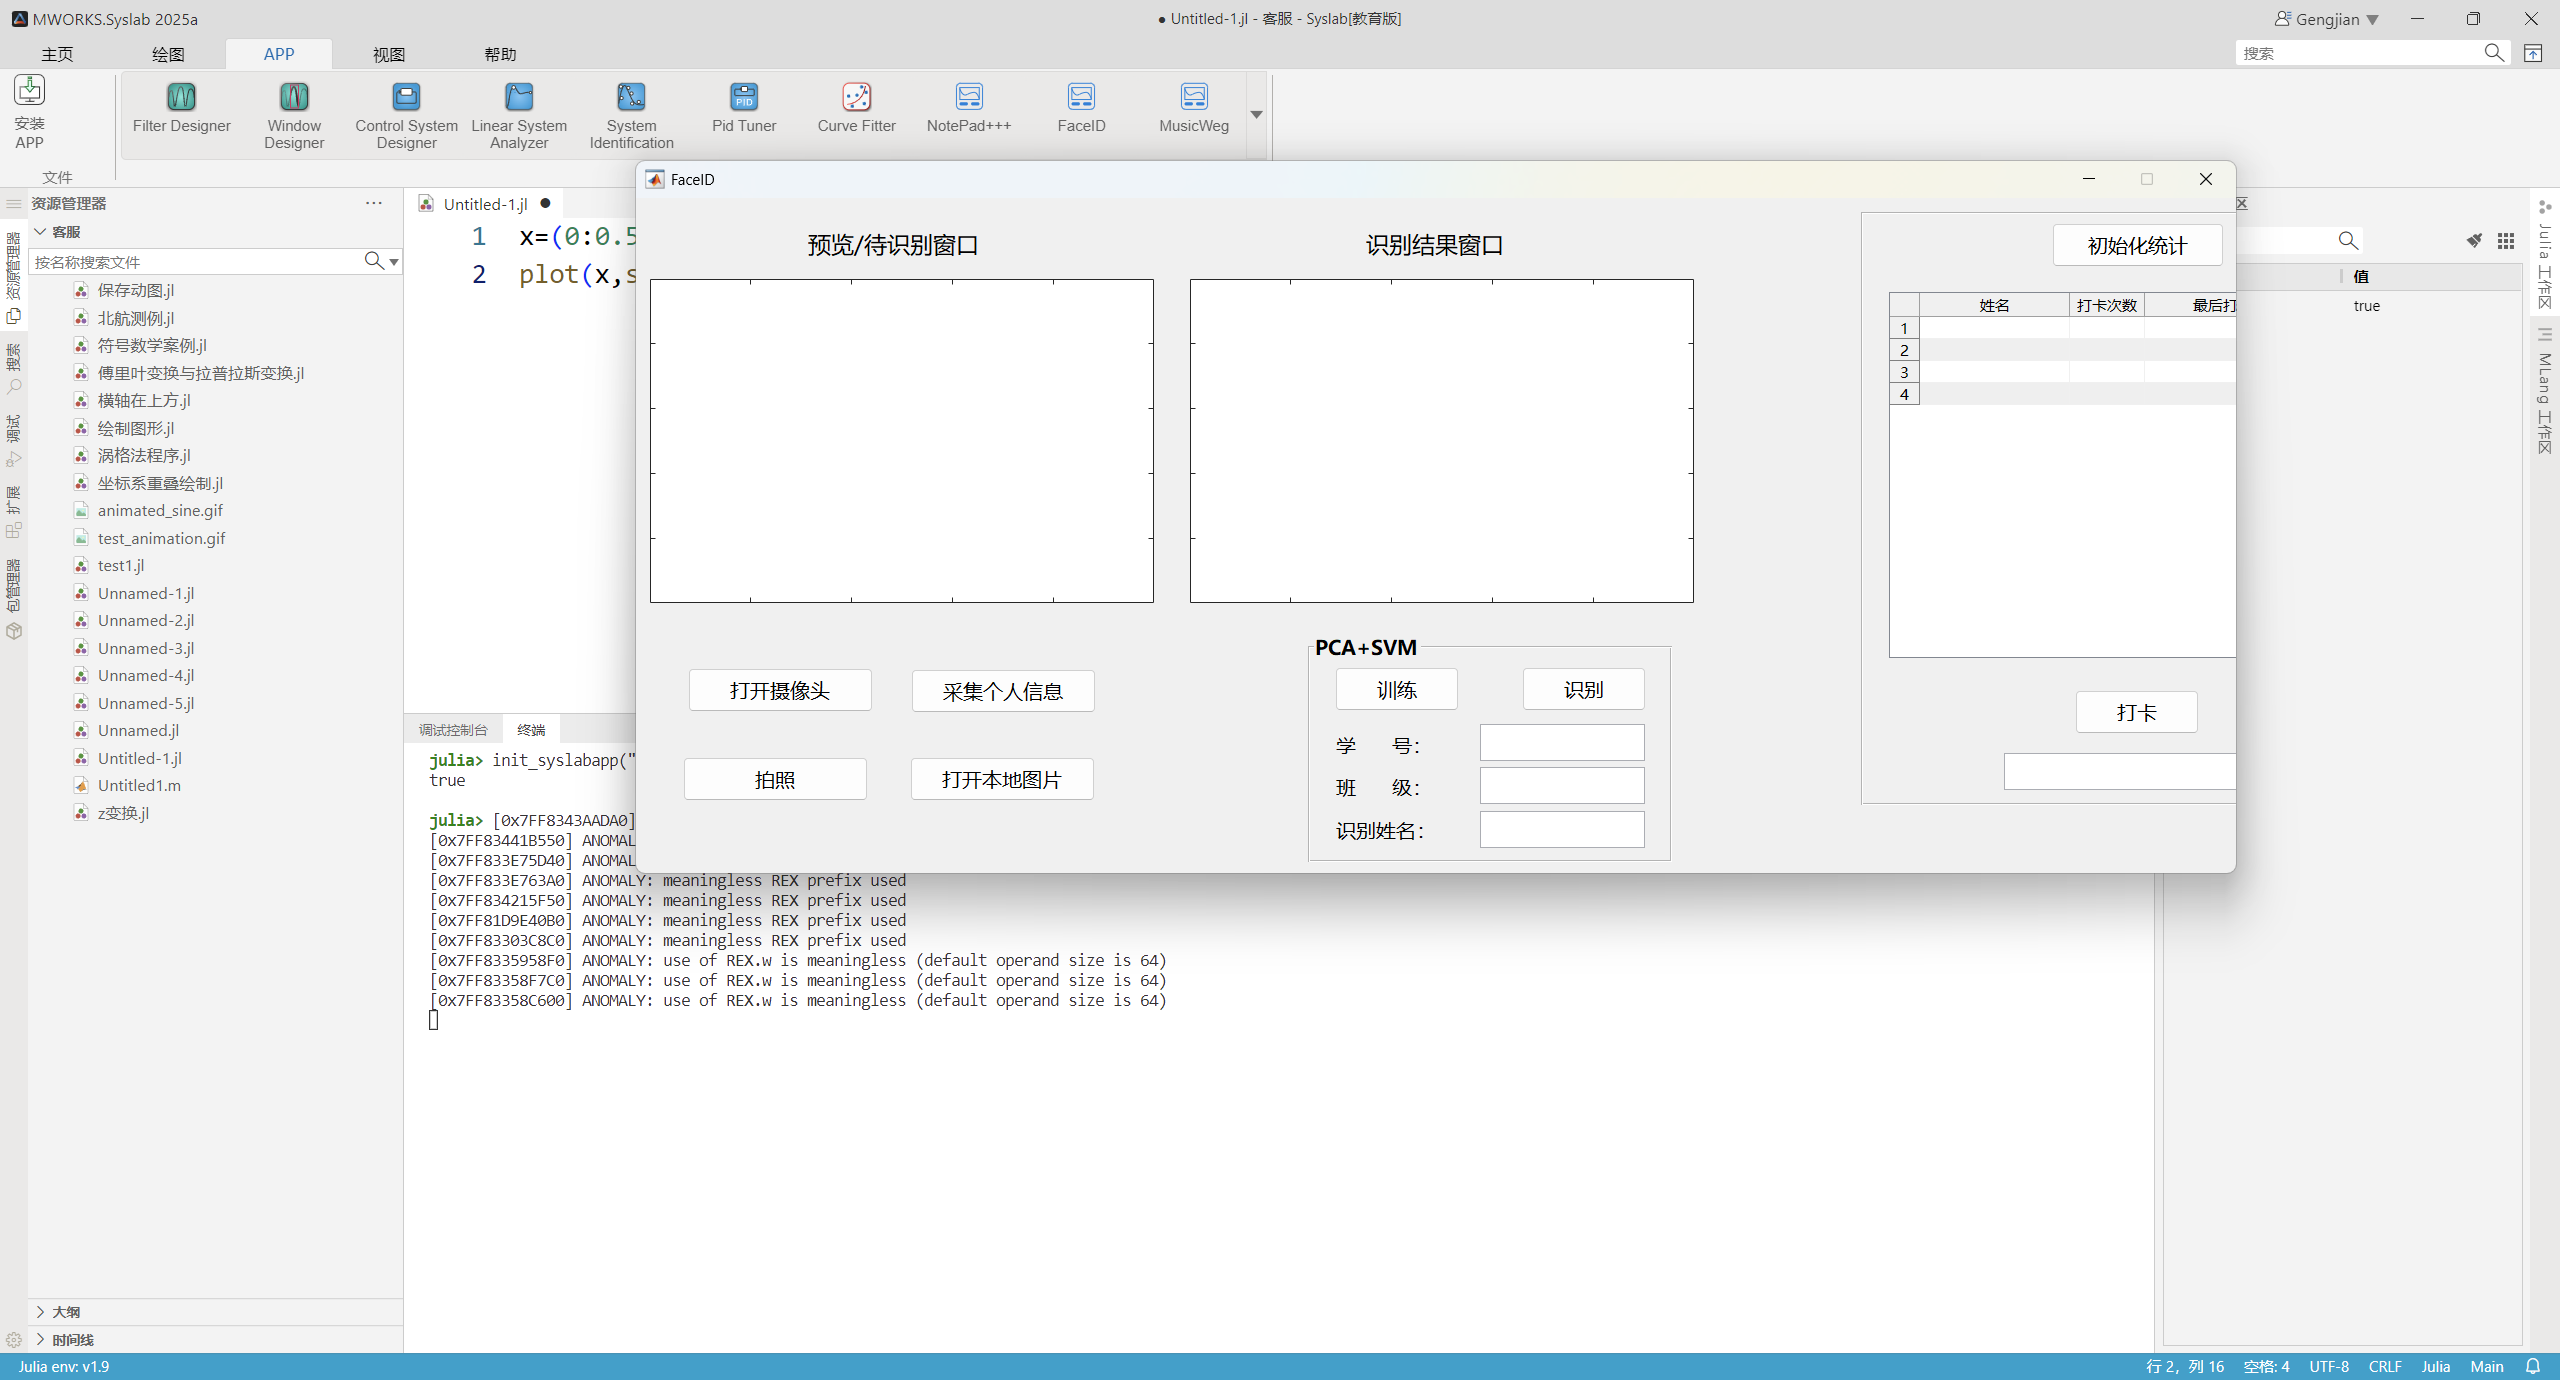This screenshot has height=1380, width=2560.
Task: Open z变换.jl in file tree
Action: [123, 813]
